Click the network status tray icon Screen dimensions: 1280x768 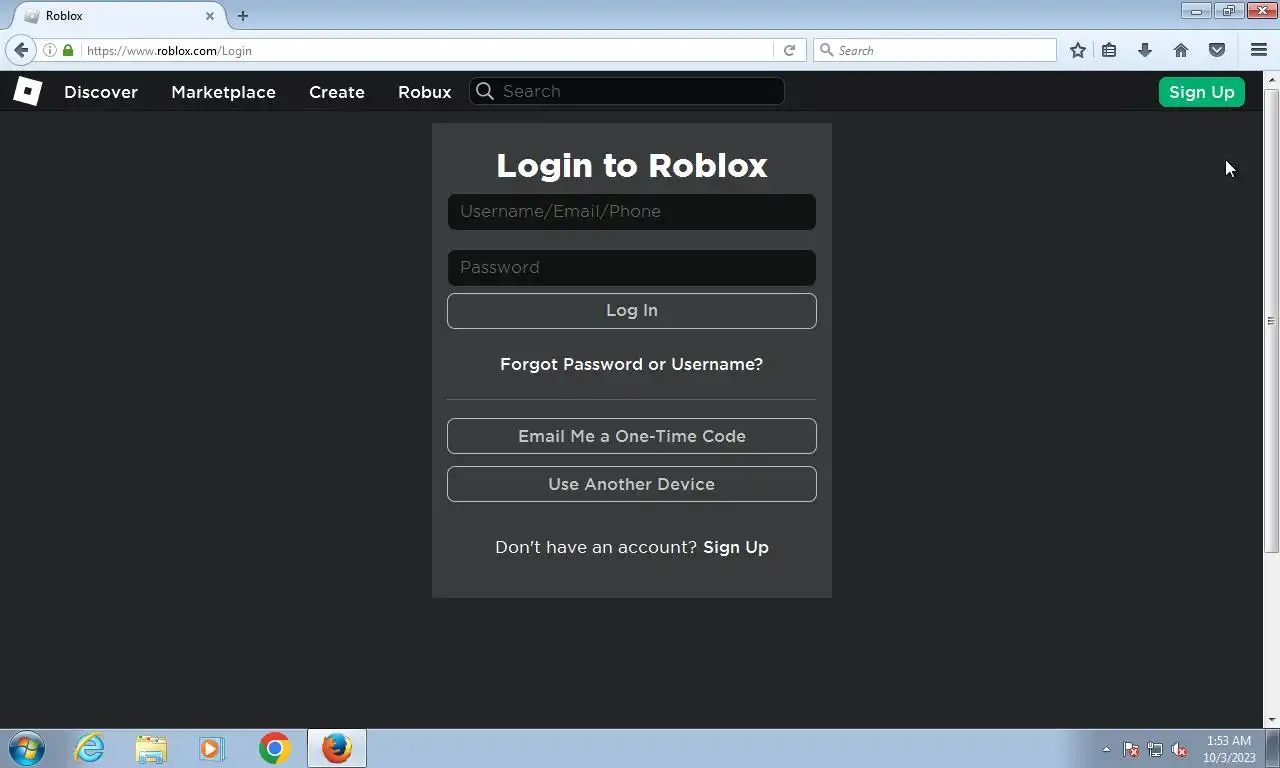point(1155,749)
